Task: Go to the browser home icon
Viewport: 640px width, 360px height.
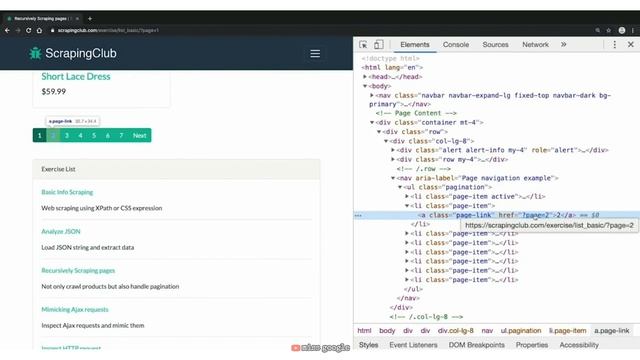Action: pos(39,30)
